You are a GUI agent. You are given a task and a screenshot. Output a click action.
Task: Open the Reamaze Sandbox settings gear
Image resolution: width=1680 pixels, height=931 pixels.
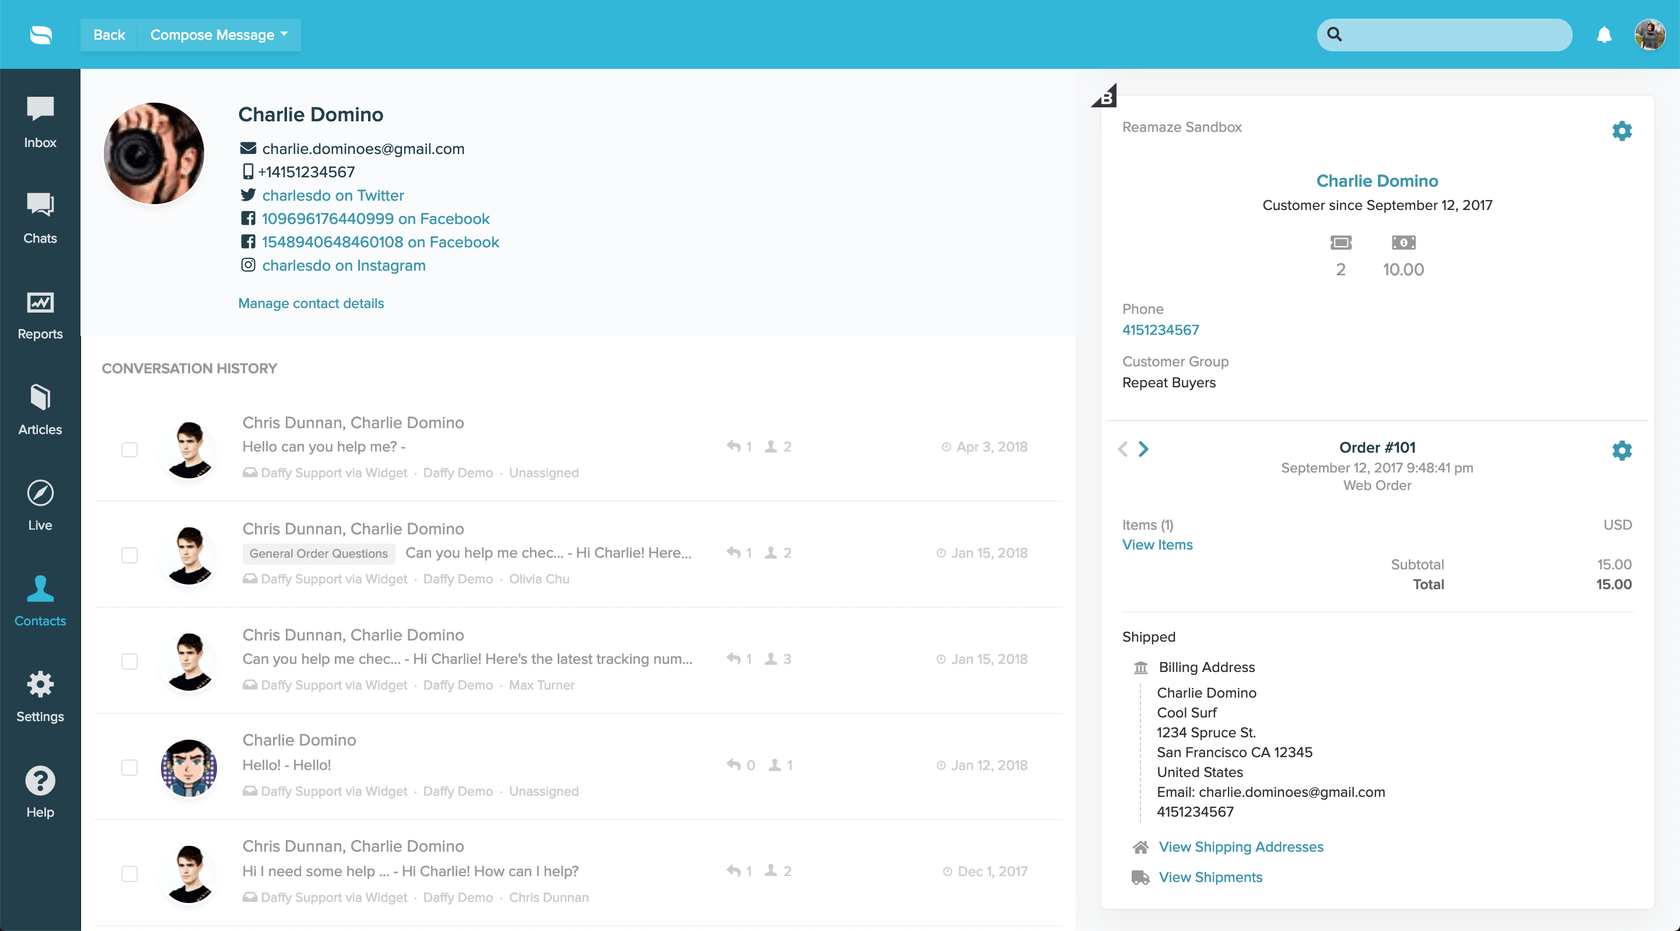click(x=1622, y=130)
